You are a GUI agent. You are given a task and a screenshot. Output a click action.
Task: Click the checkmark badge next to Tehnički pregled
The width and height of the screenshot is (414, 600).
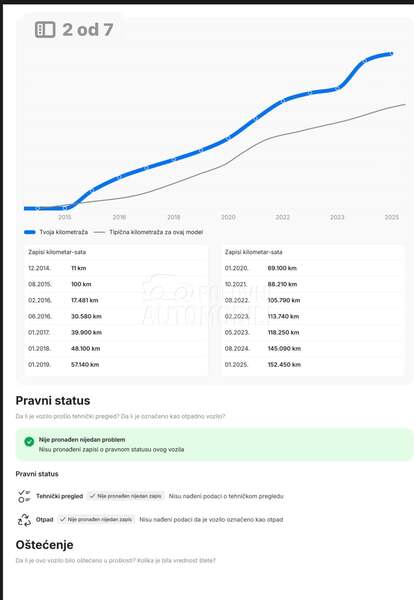point(126,496)
